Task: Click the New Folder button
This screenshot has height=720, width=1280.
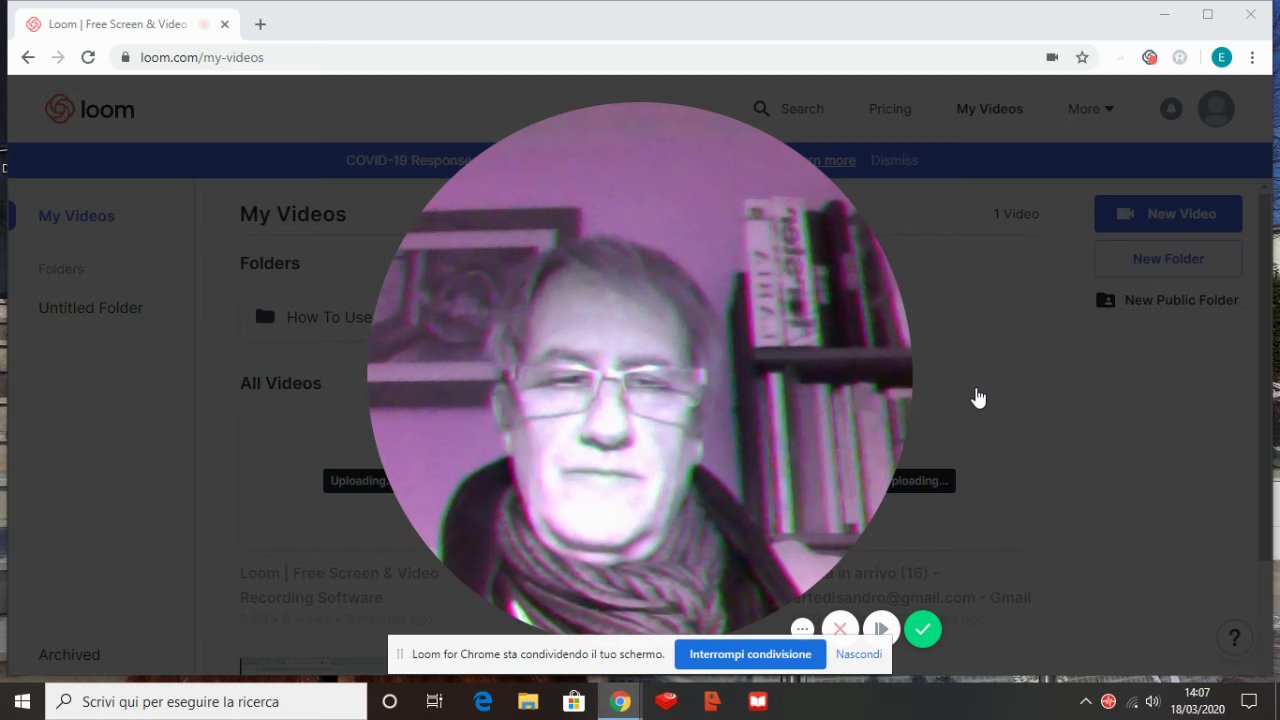Action: coord(1168,259)
